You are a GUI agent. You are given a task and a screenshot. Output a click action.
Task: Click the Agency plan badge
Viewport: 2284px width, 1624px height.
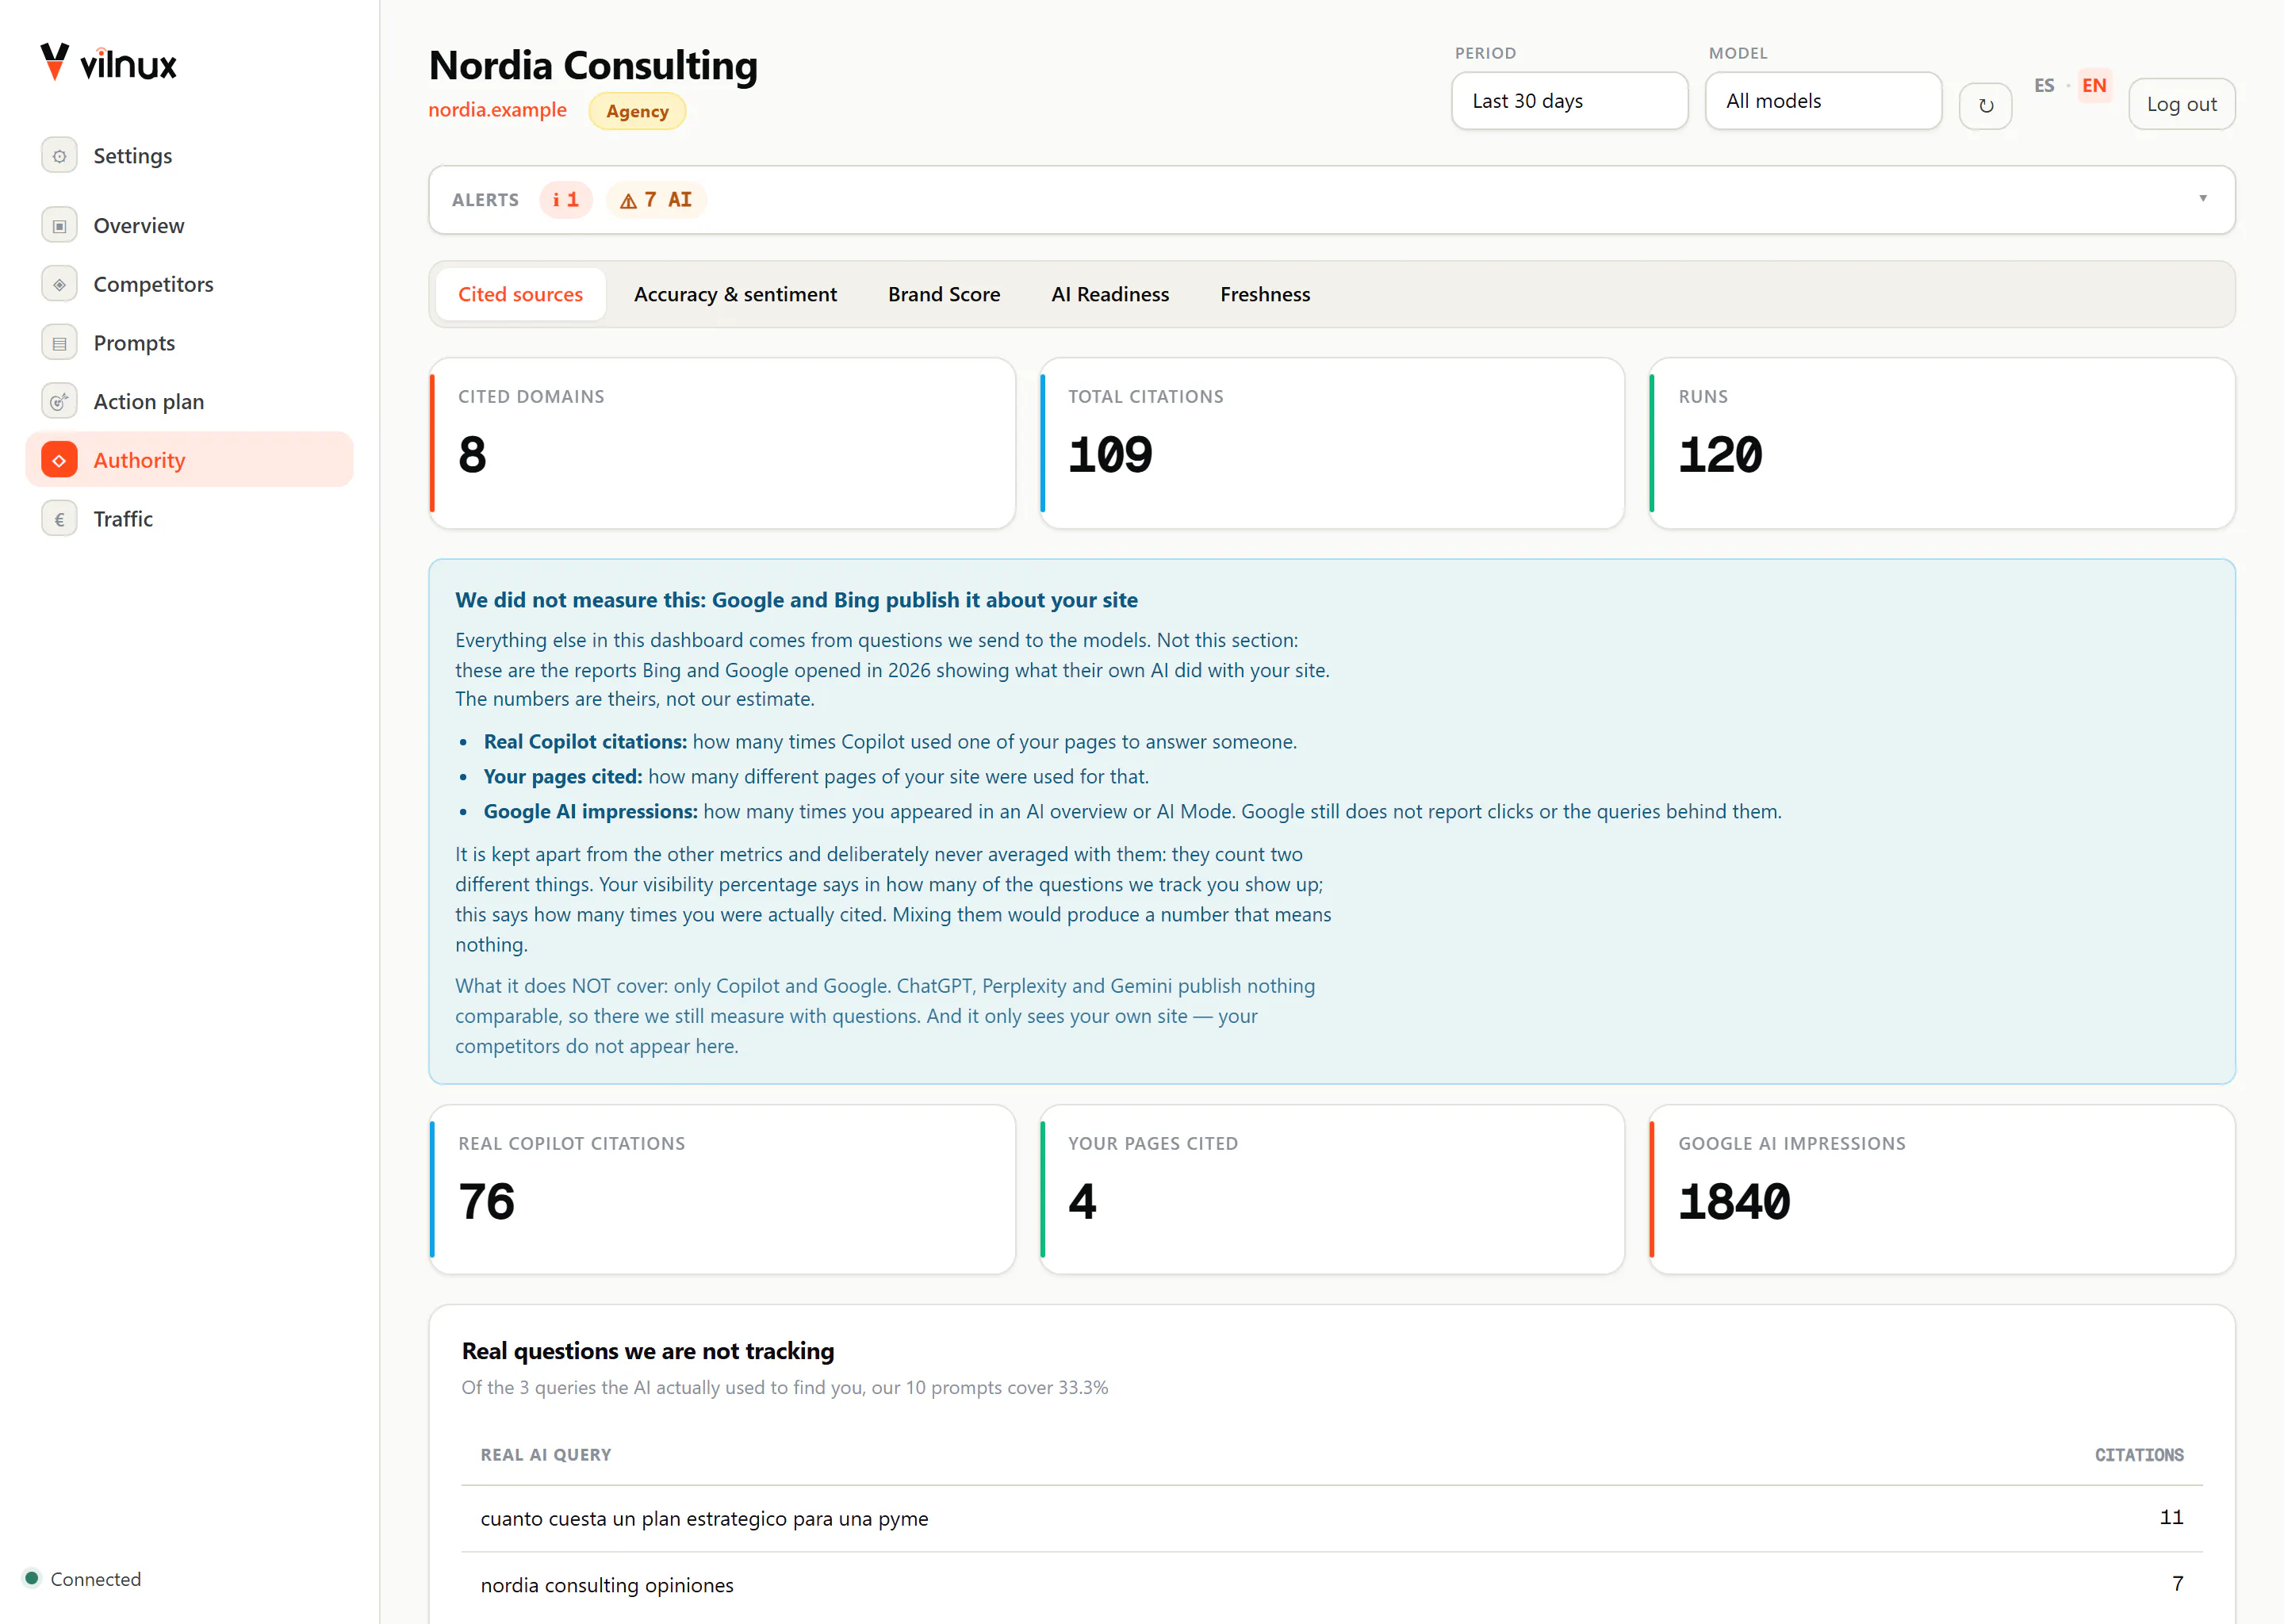[637, 111]
